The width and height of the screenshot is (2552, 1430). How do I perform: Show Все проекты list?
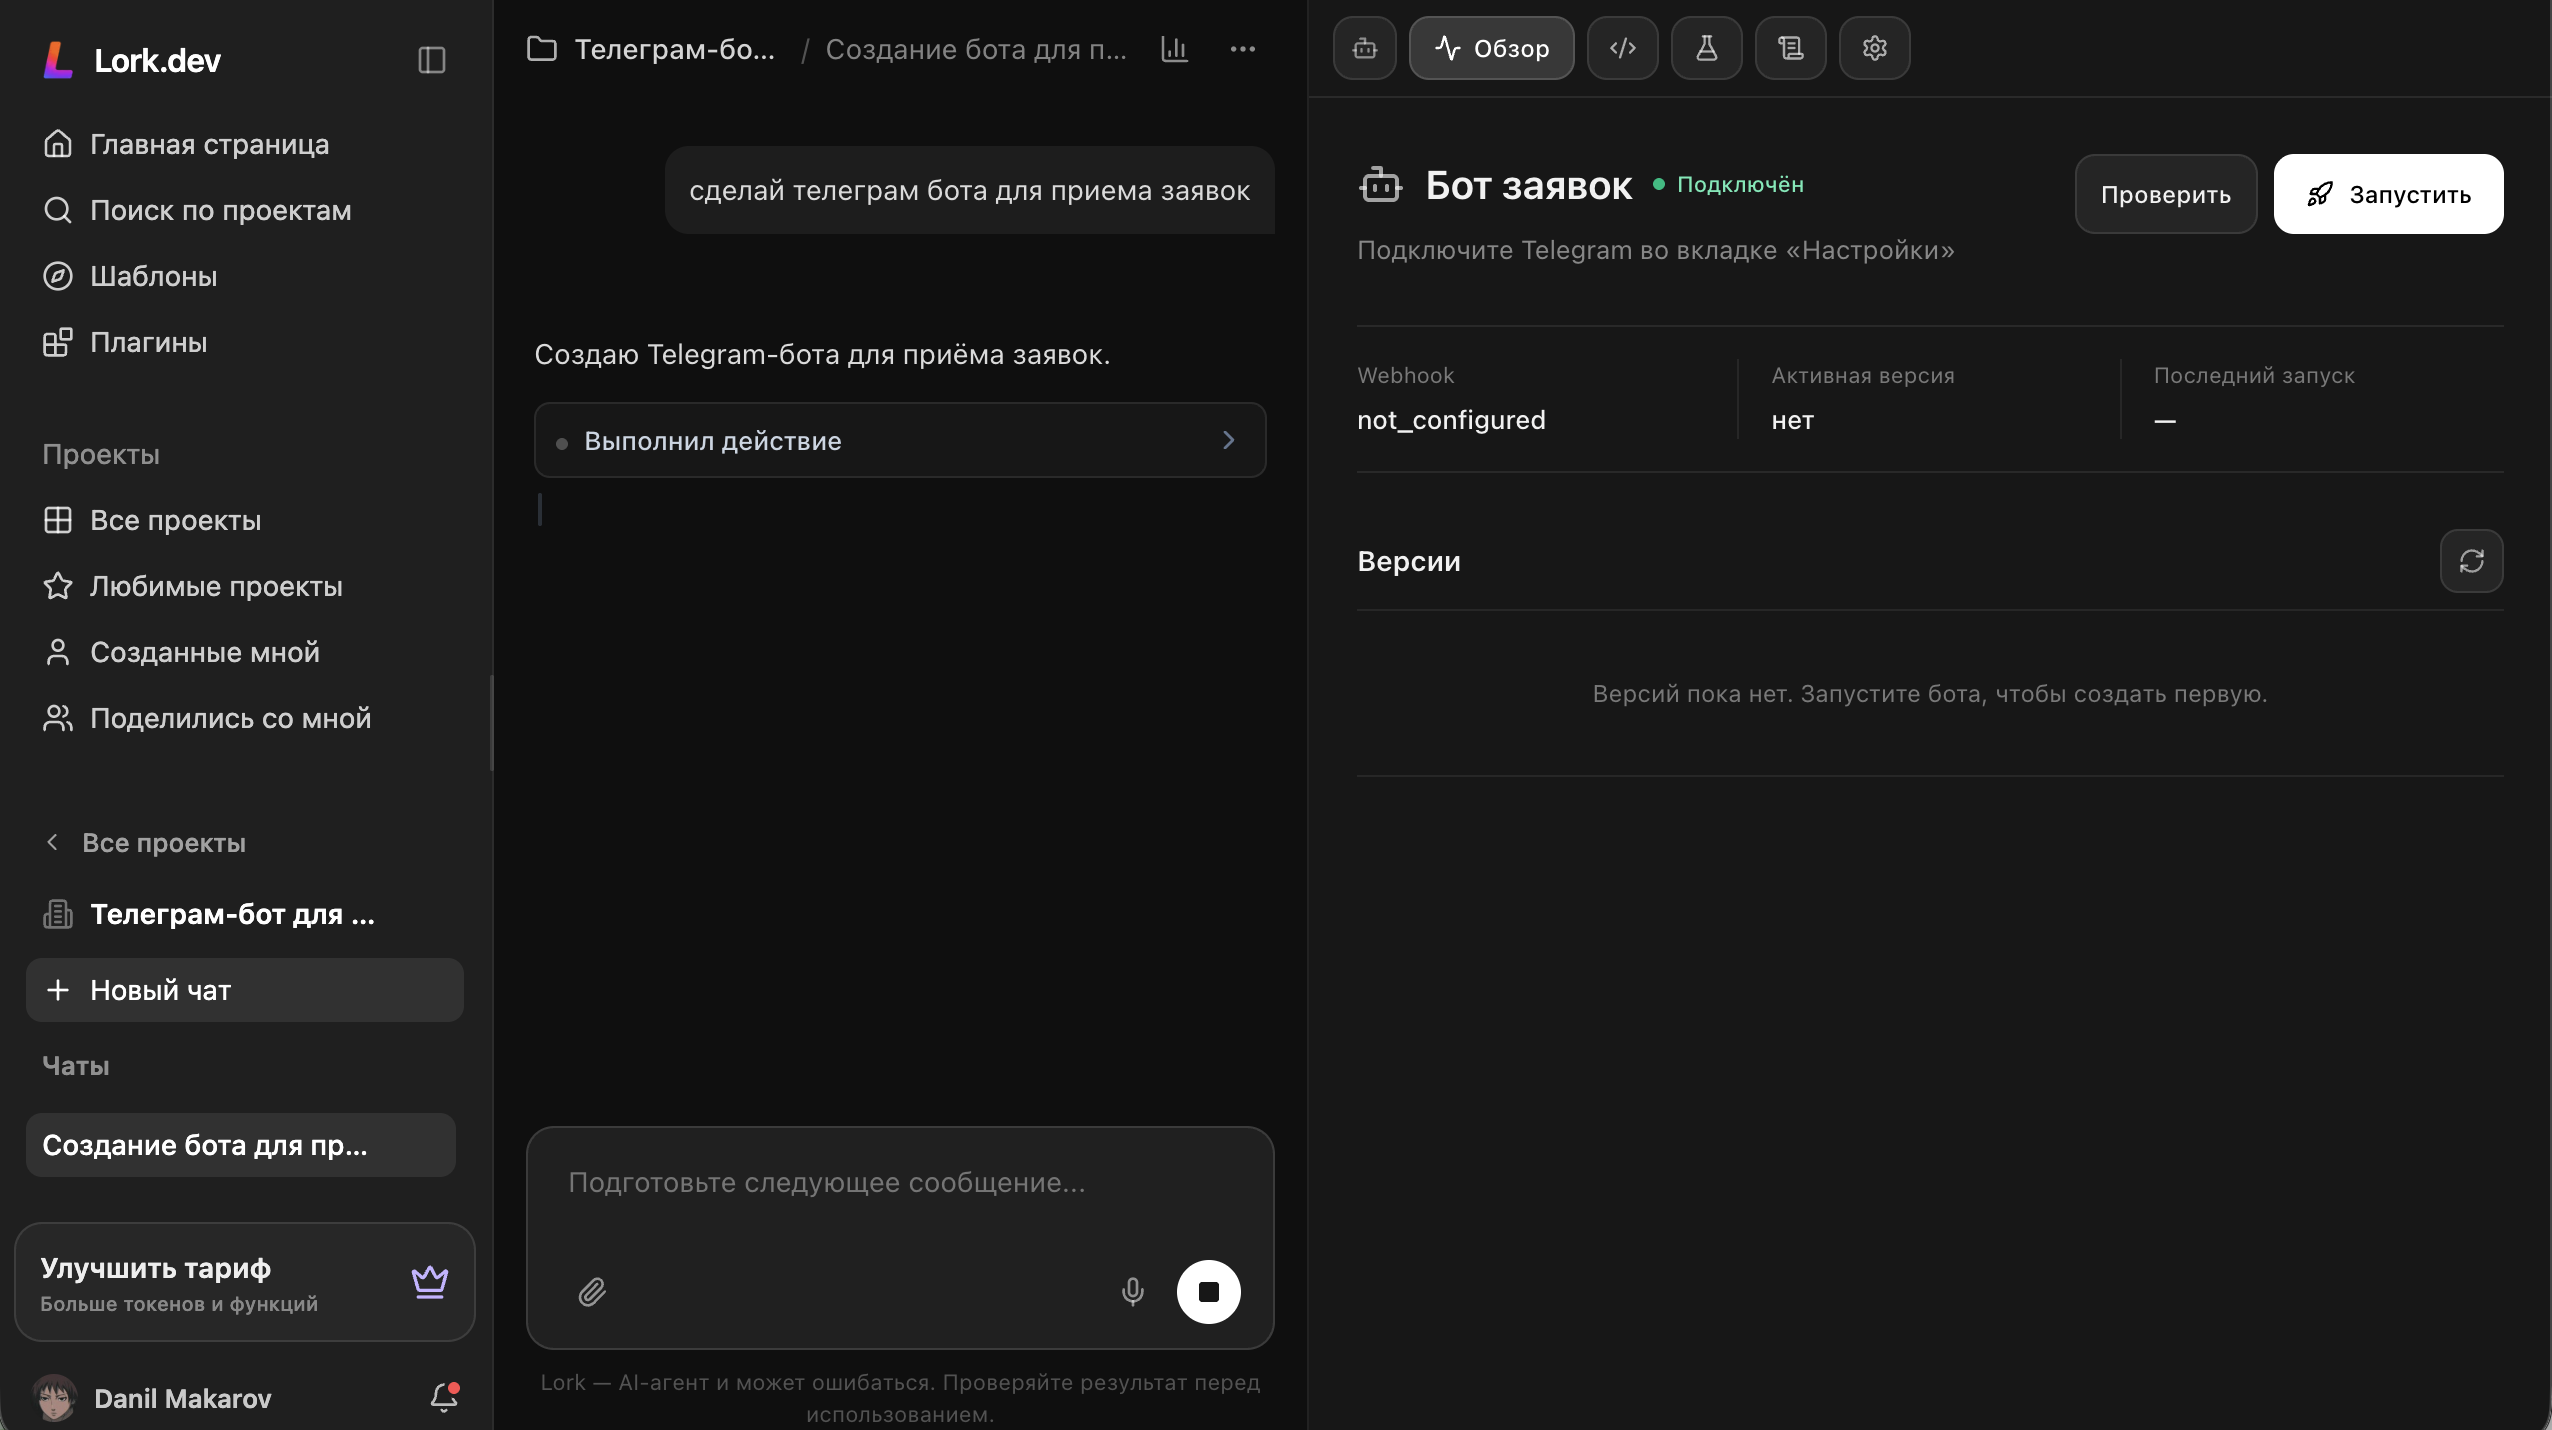point(152,520)
